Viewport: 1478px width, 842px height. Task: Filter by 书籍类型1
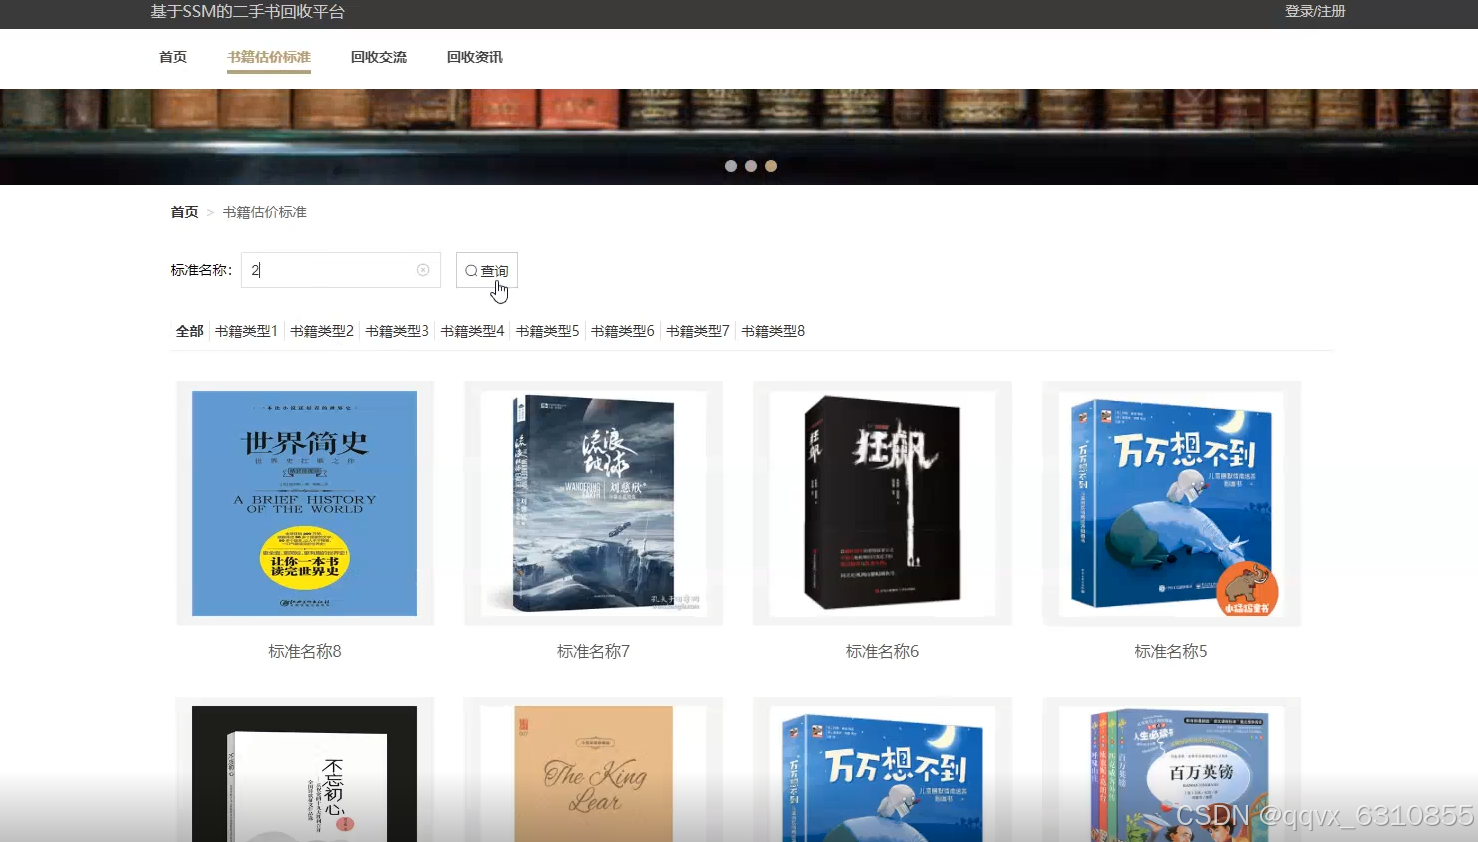(246, 331)
